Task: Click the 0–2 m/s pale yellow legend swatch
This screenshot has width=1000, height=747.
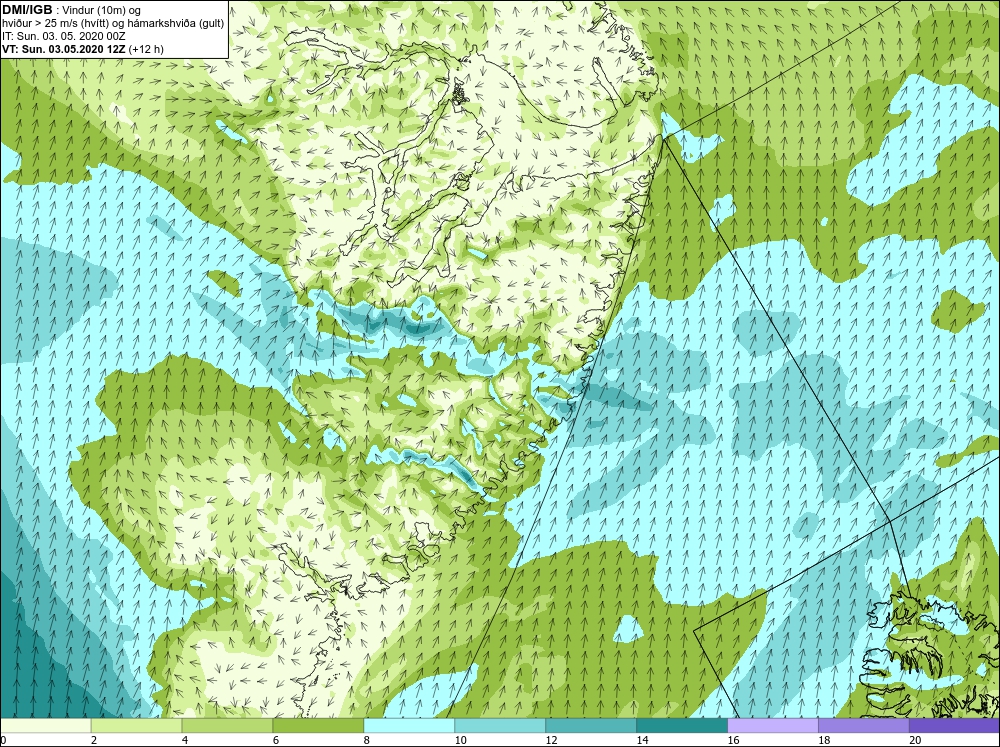Action: 46,725
